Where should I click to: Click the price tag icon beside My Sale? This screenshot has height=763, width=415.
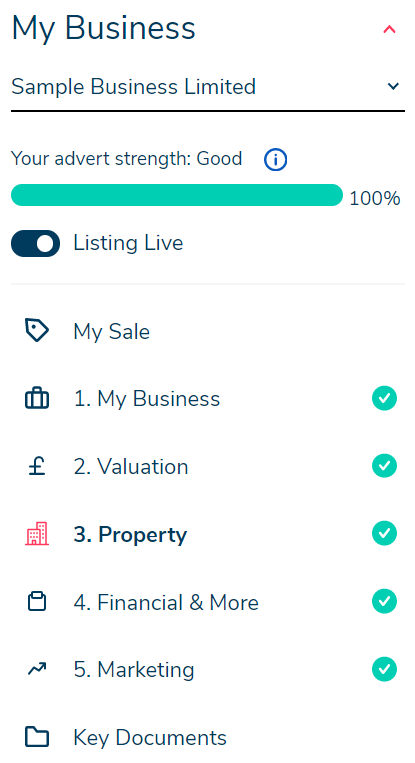click(x=36, y=331)
